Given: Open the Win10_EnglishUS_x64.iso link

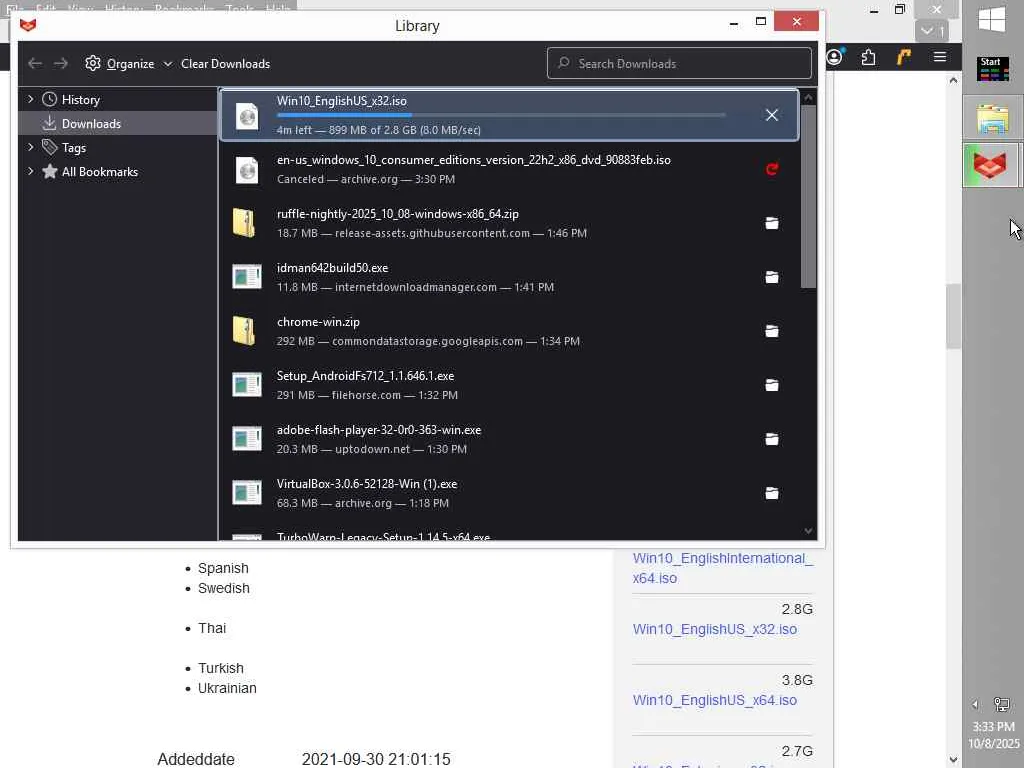Looking at the screenshot, I should click(714, 700).
